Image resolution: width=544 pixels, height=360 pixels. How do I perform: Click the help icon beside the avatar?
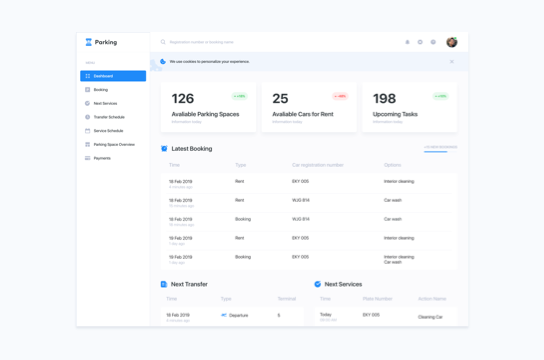(433, 42)
